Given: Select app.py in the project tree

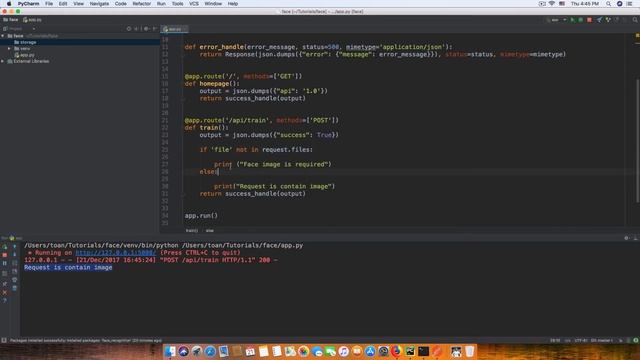Looking at the screenshot, I should click(24, 55).
